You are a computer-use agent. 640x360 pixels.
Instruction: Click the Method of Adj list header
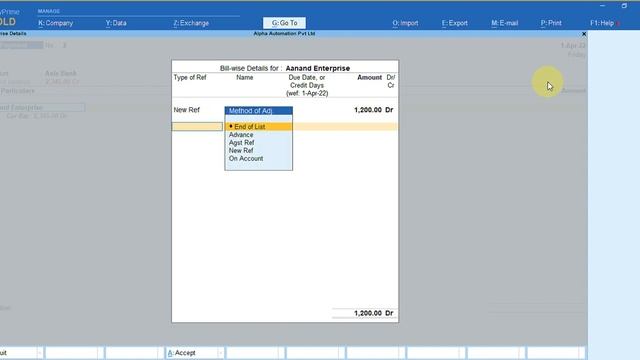click(258, 111)
